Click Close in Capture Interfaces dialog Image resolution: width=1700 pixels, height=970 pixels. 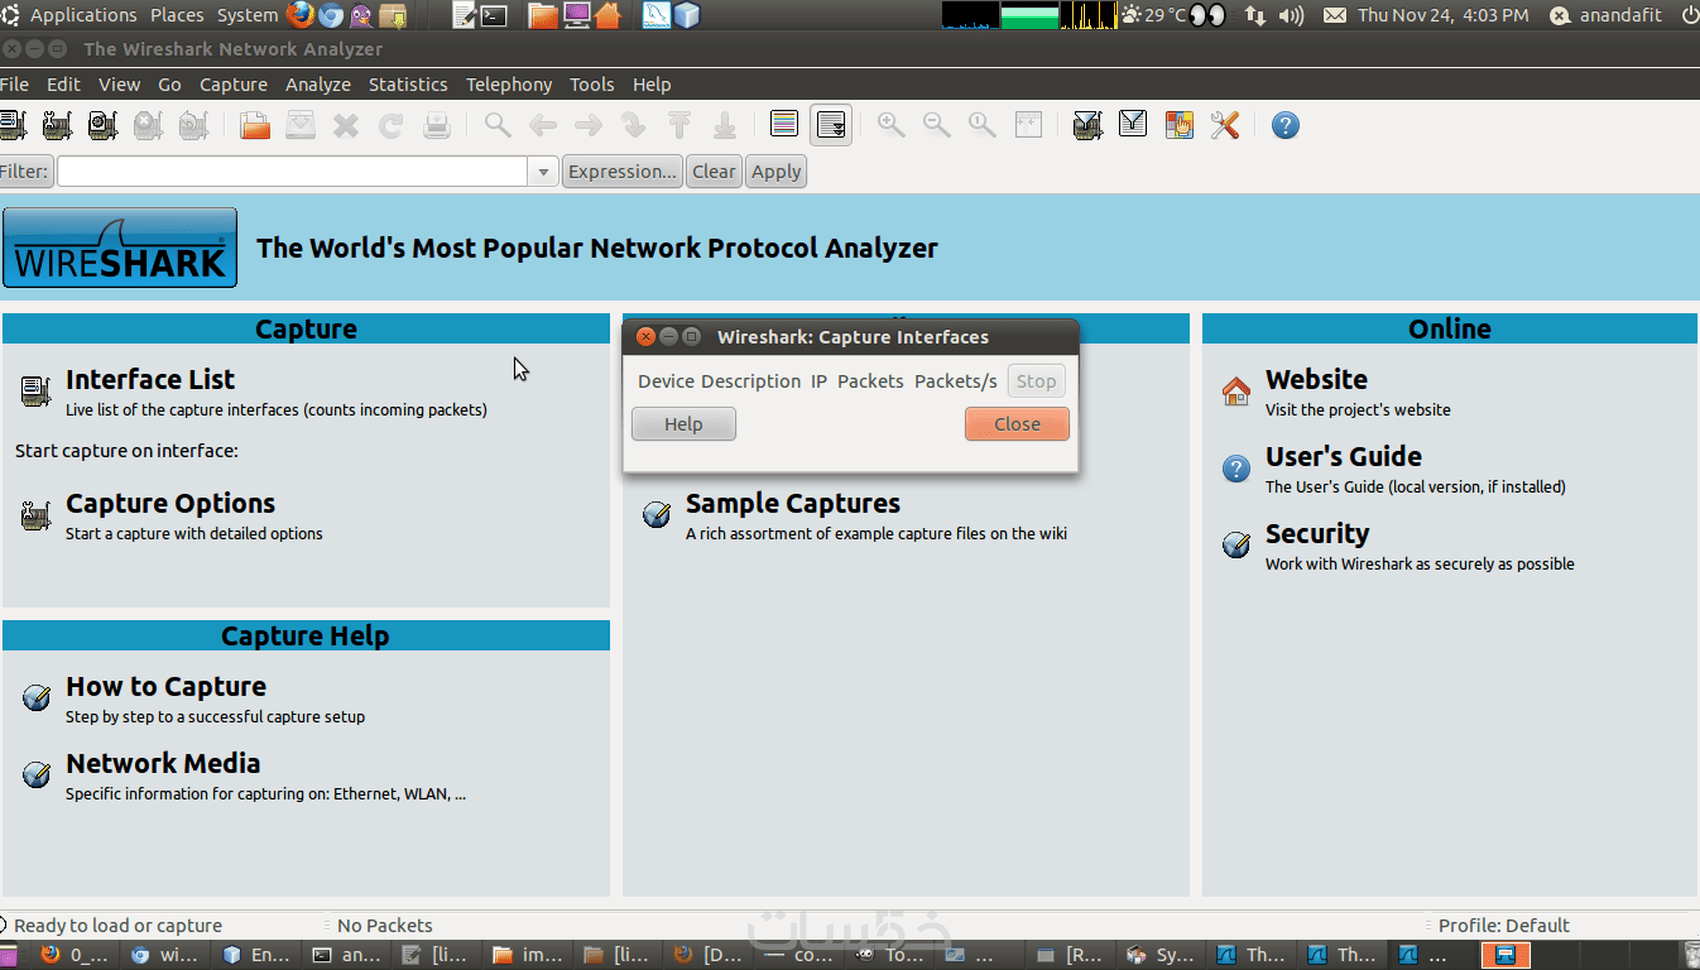[1017, 424]
